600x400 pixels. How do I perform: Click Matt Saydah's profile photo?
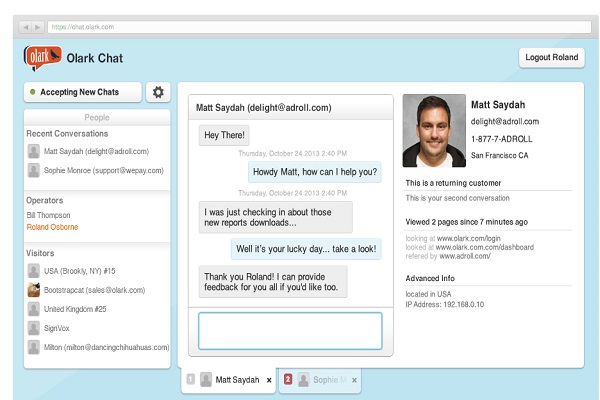click(434, 131)
